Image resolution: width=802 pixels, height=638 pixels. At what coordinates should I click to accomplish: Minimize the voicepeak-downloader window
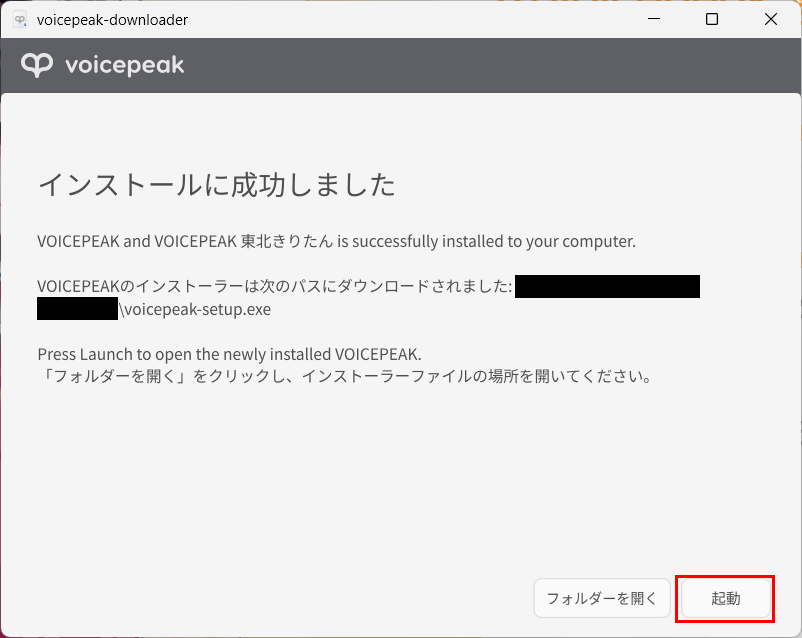click(654, 19)
